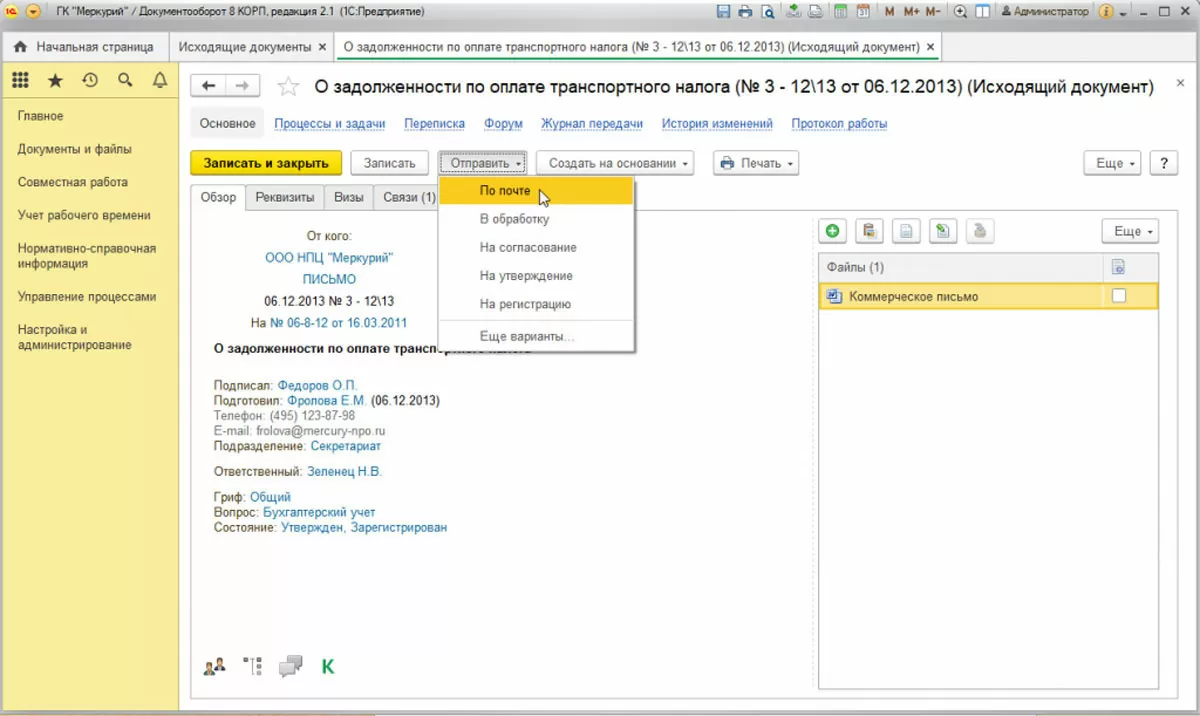
Task: Open 1C main menu dropdown at top left
Action: [x=32, y=12]
